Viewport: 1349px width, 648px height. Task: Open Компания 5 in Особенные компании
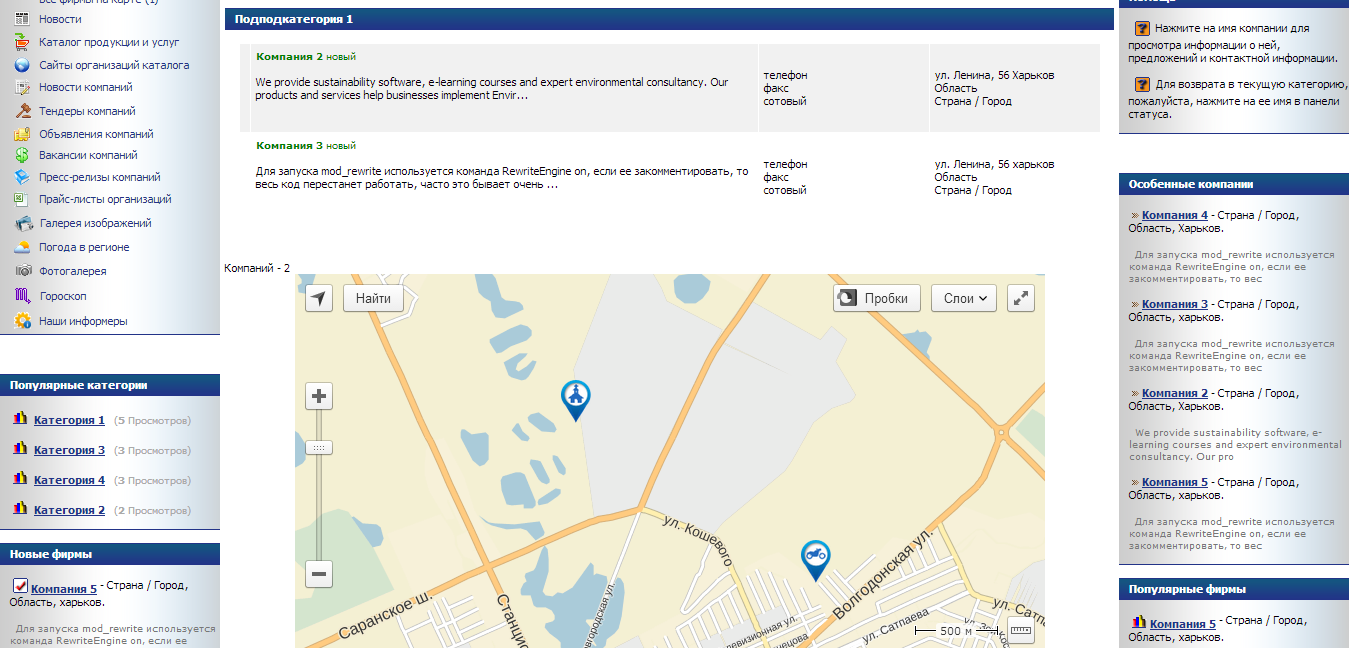[1175, 482]
